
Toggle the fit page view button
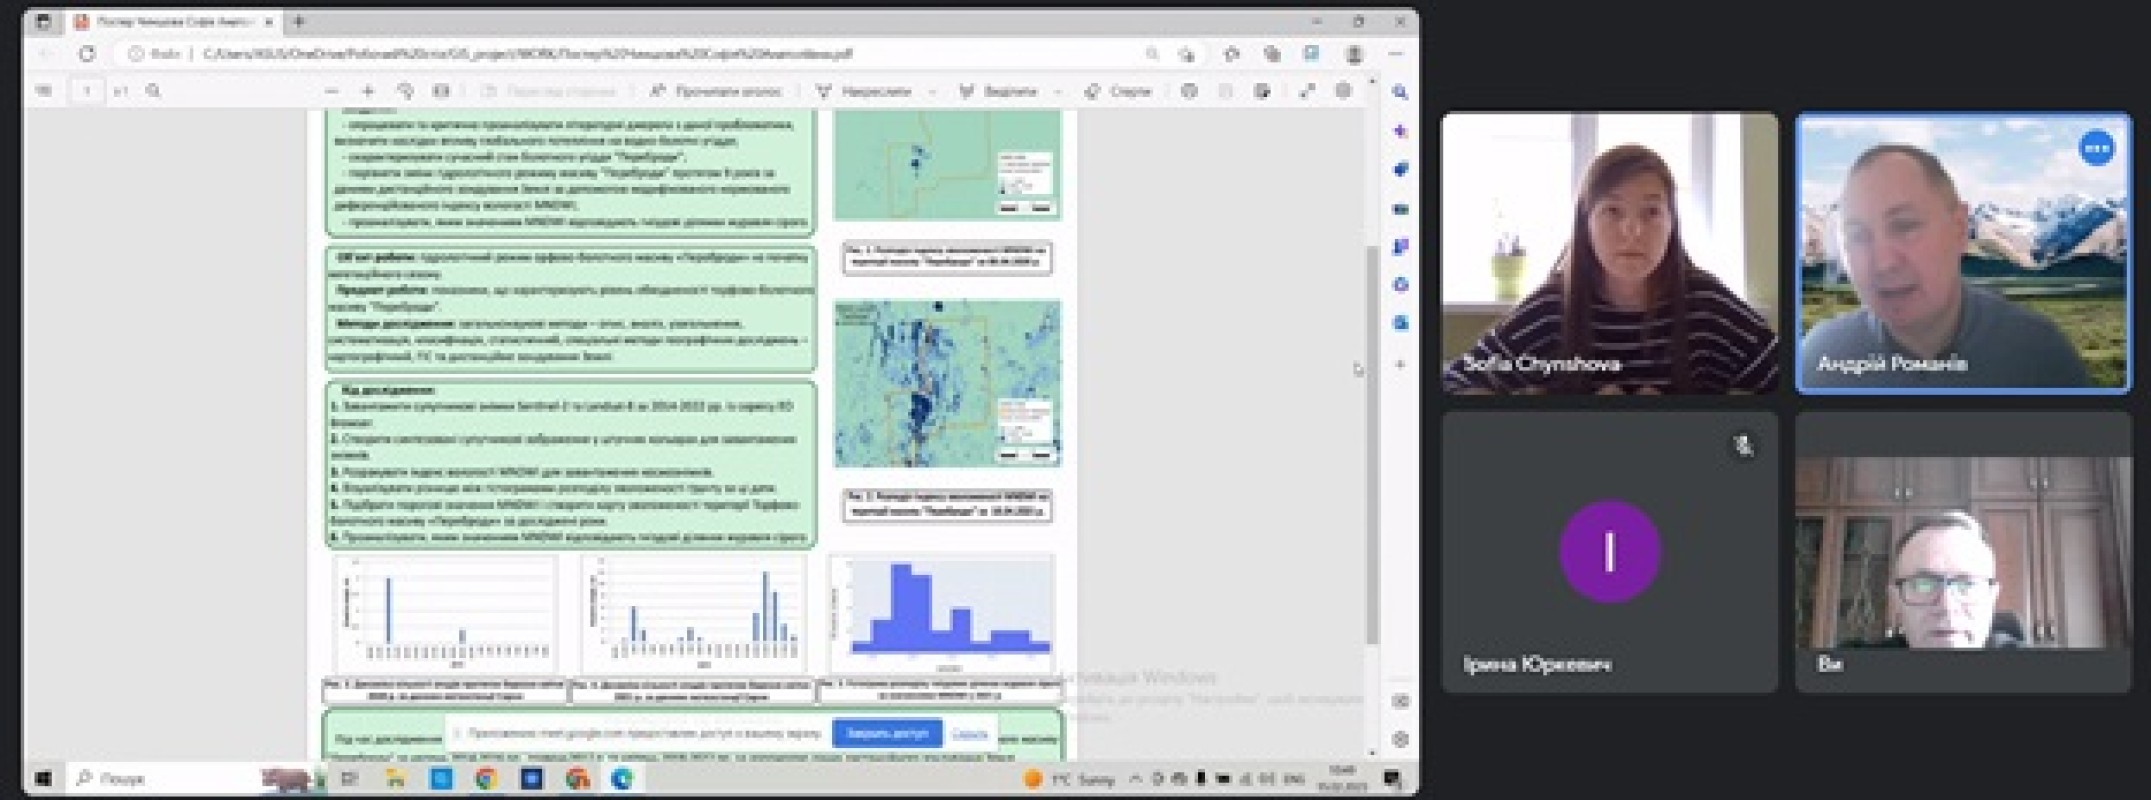441,91
